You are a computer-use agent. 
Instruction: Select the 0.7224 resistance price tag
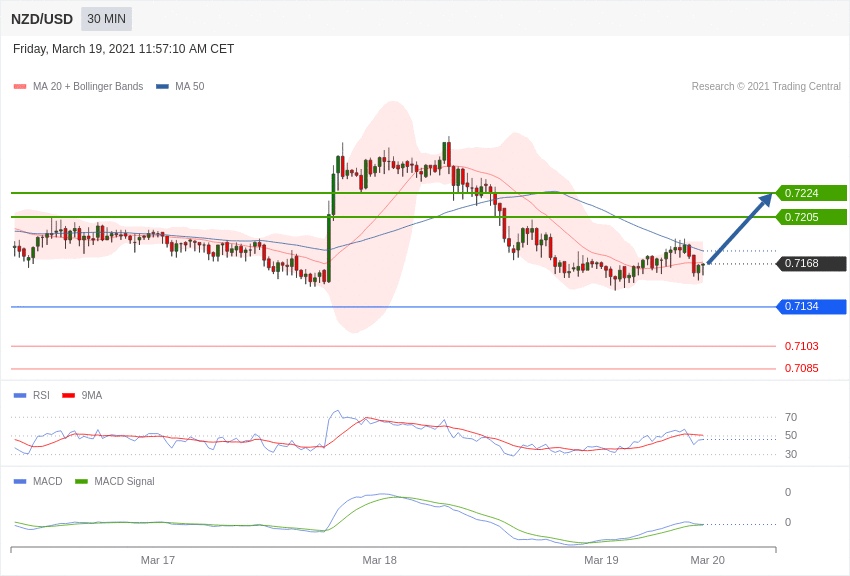(x=812, y=193)
